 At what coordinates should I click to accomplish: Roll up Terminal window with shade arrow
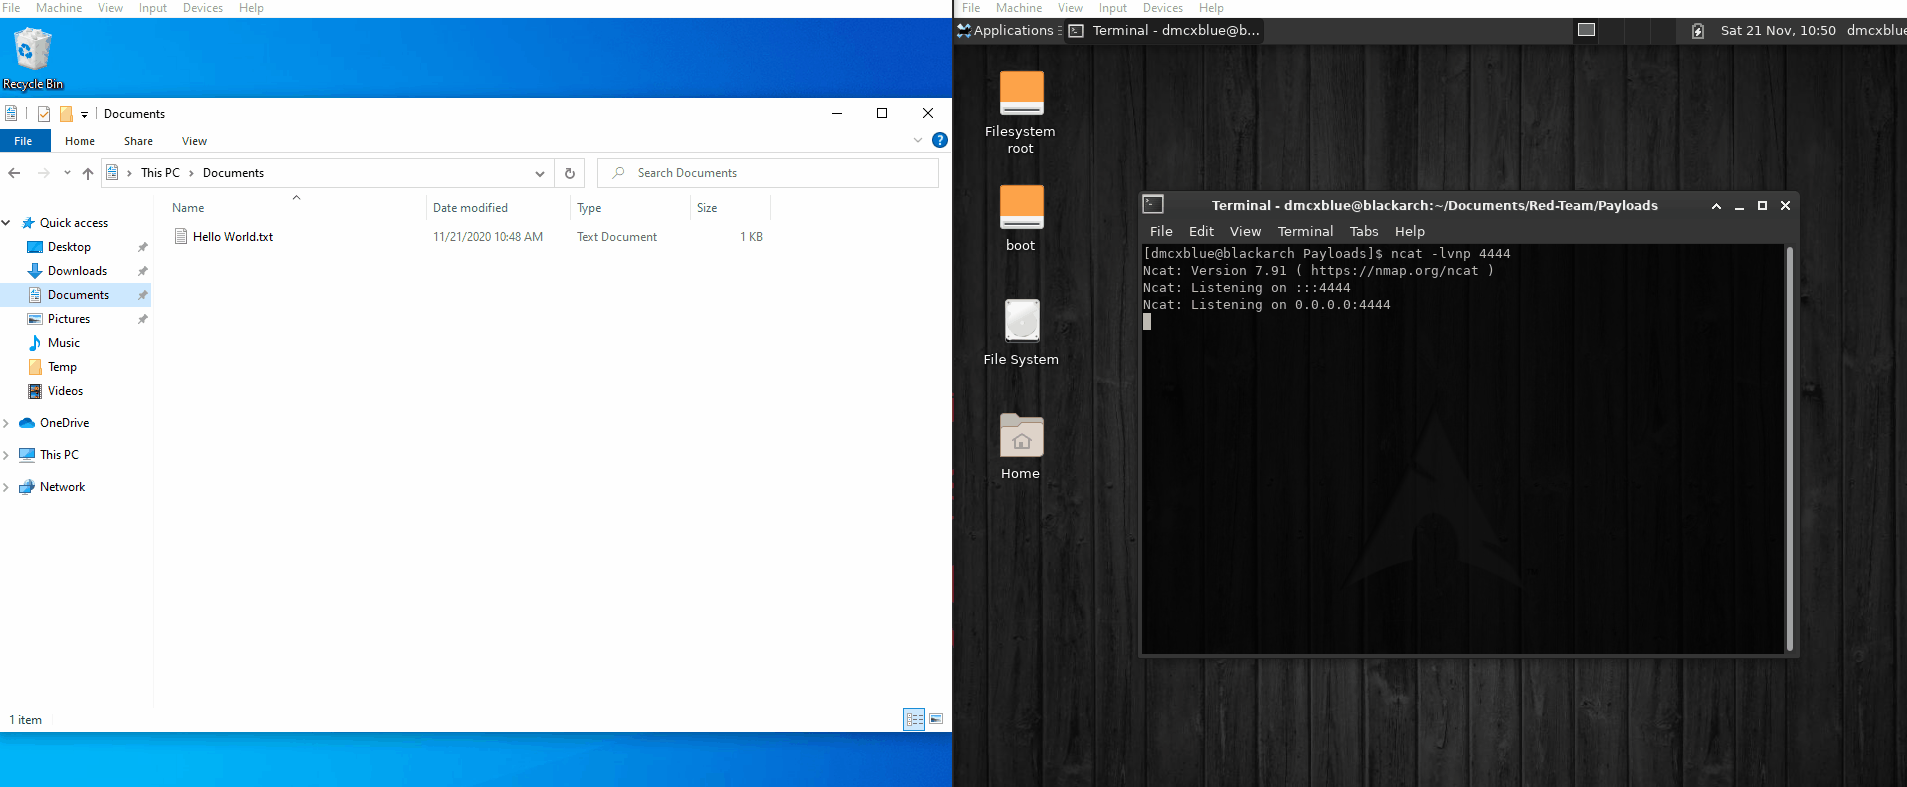[x=1716, y=206]
